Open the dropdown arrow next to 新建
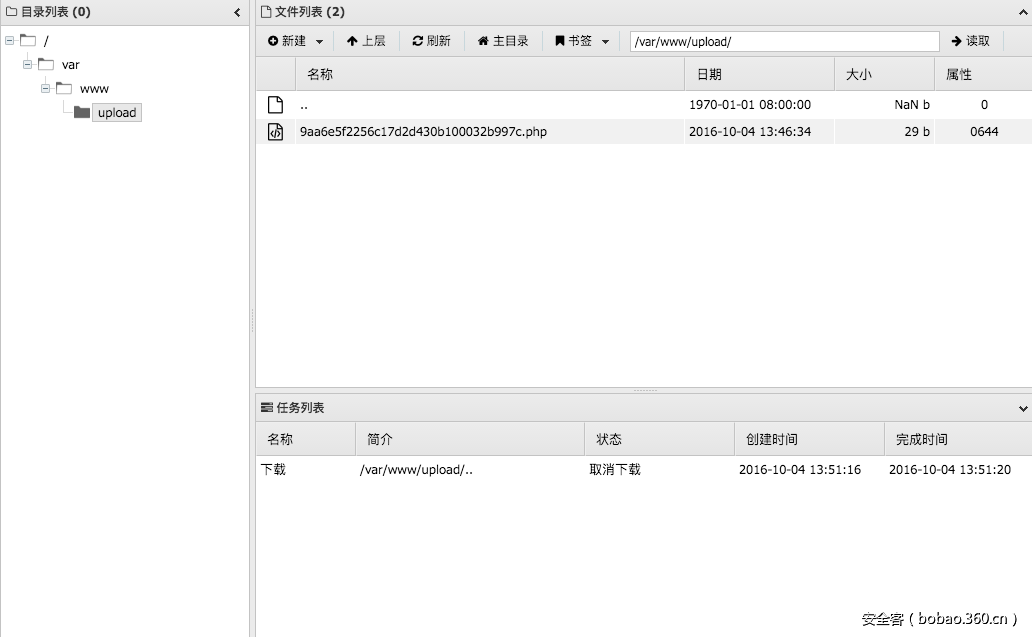The height and width of the screenshot is (637, 1032). tap(318, 41)
